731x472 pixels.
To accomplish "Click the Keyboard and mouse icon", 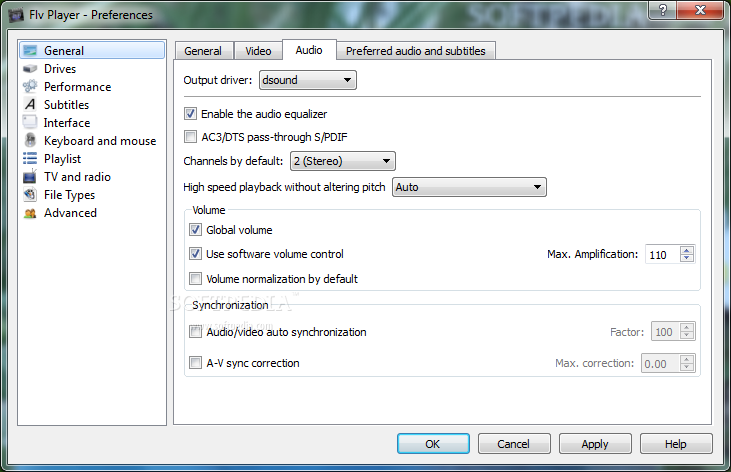I will coord(30,140).
